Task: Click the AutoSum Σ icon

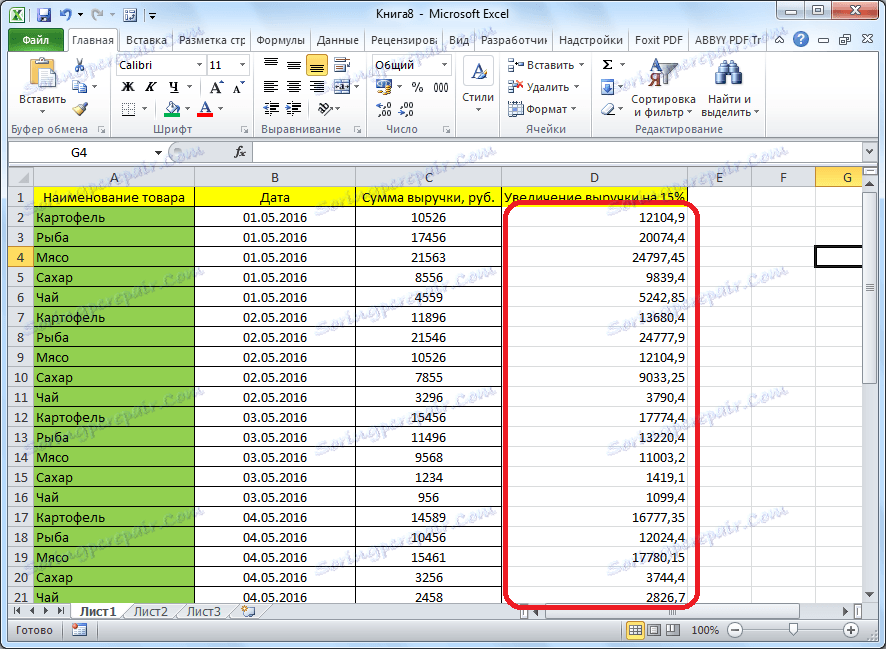Action: coord(607,64)
